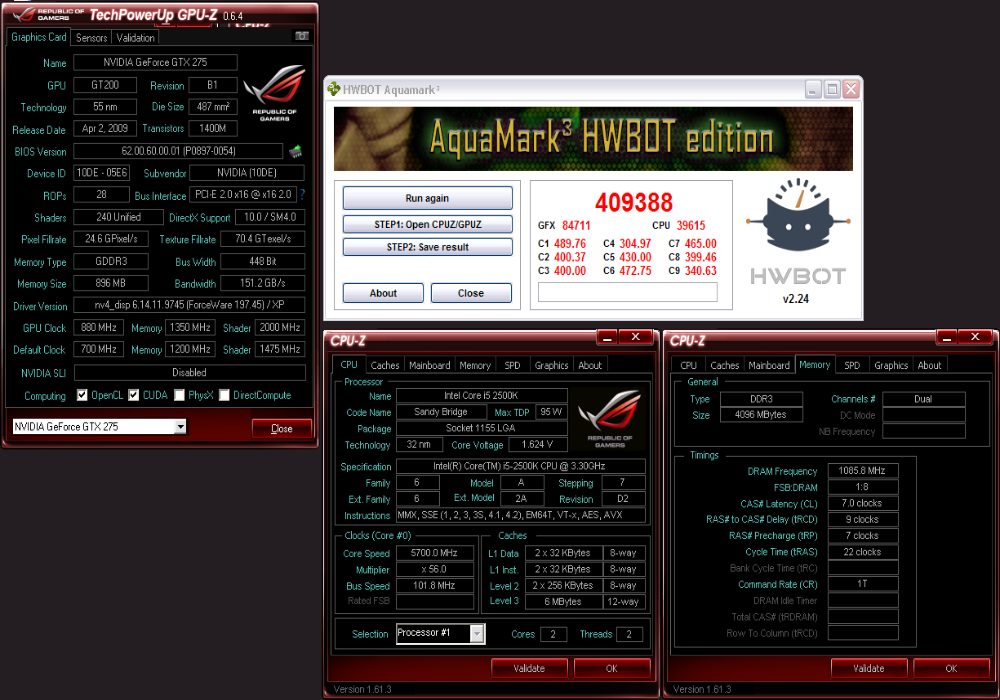
Task: Open the SPD tab in right CPU-Z window
Action: [x=852, y=365]
